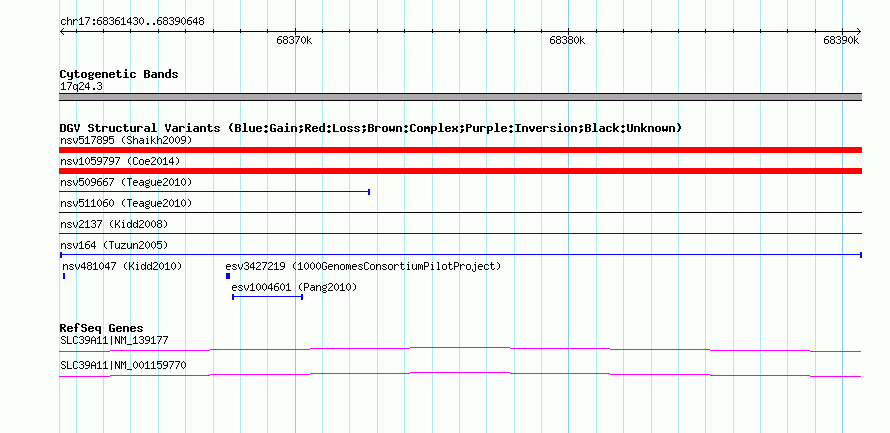Select the Cytogenetic Bands track title
The image size is (890, 433).
pyautogui.click(x=119, y=74)
